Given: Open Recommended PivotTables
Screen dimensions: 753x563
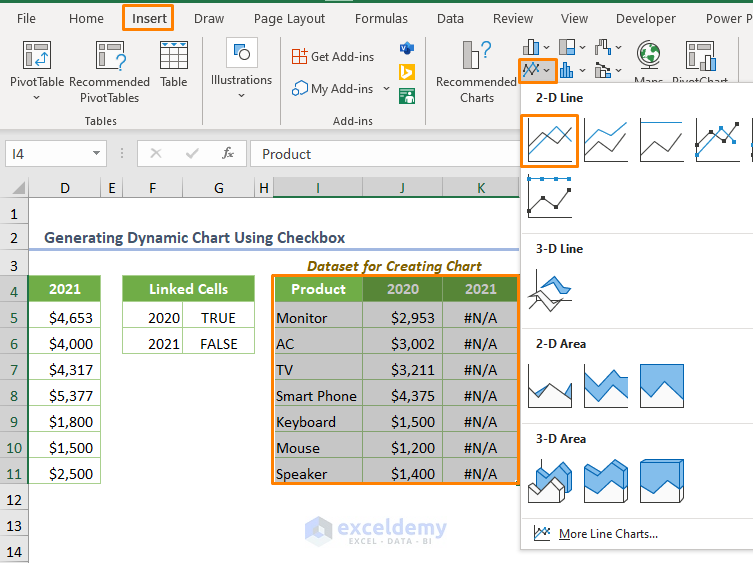Looking at the screenshot, I should [x=109, y=72].
